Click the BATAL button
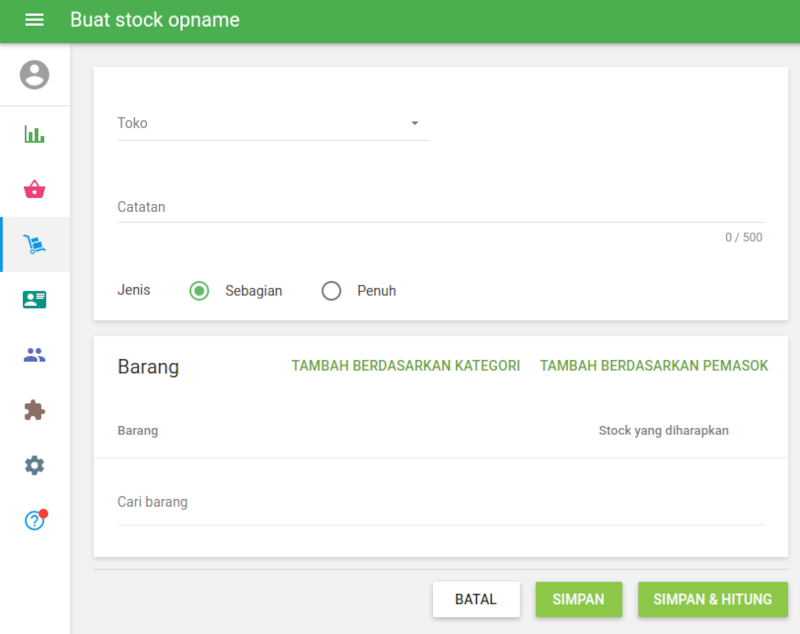The image size is (800, 634). 476,599
